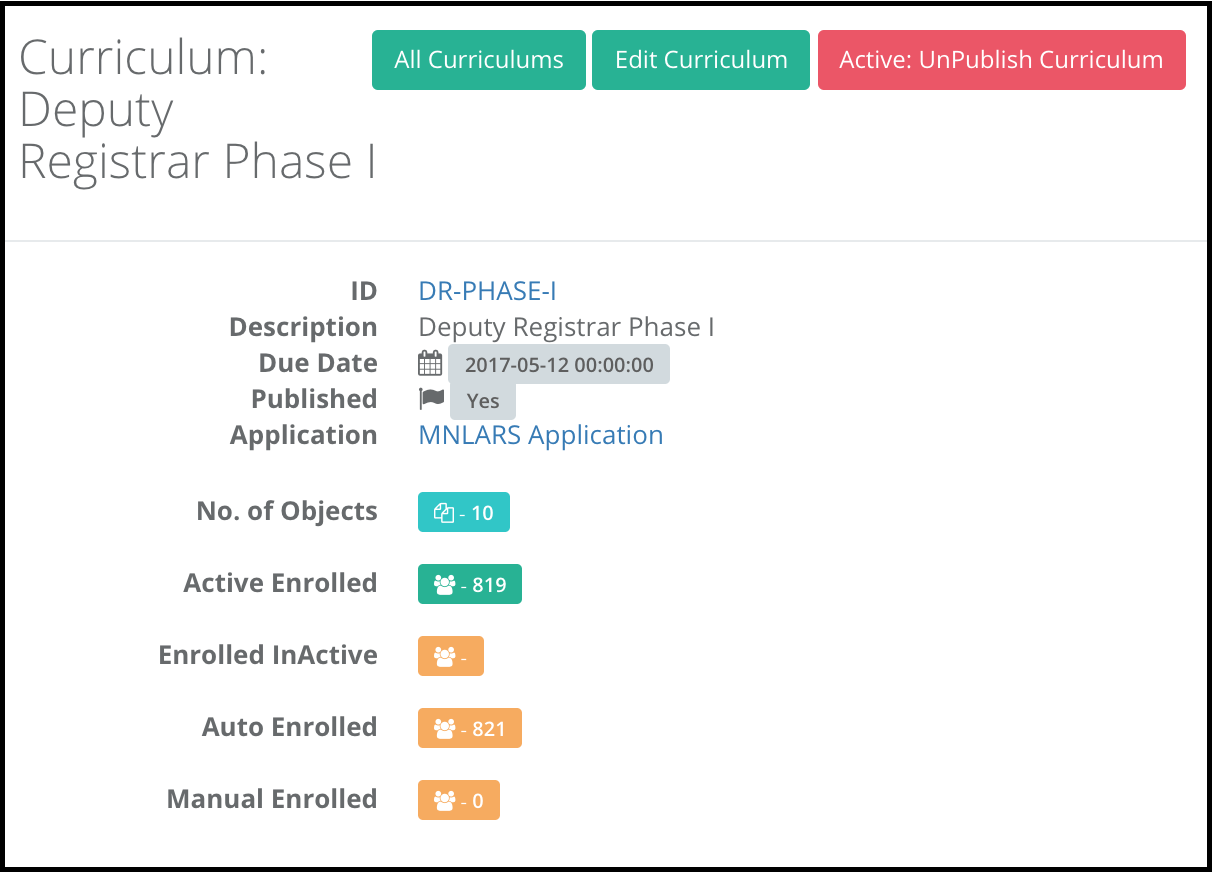This screenshot has width=1212, height=872.
Task: Click the users icon in Manual Enrolled badge
Action: [x=445, y=801]
